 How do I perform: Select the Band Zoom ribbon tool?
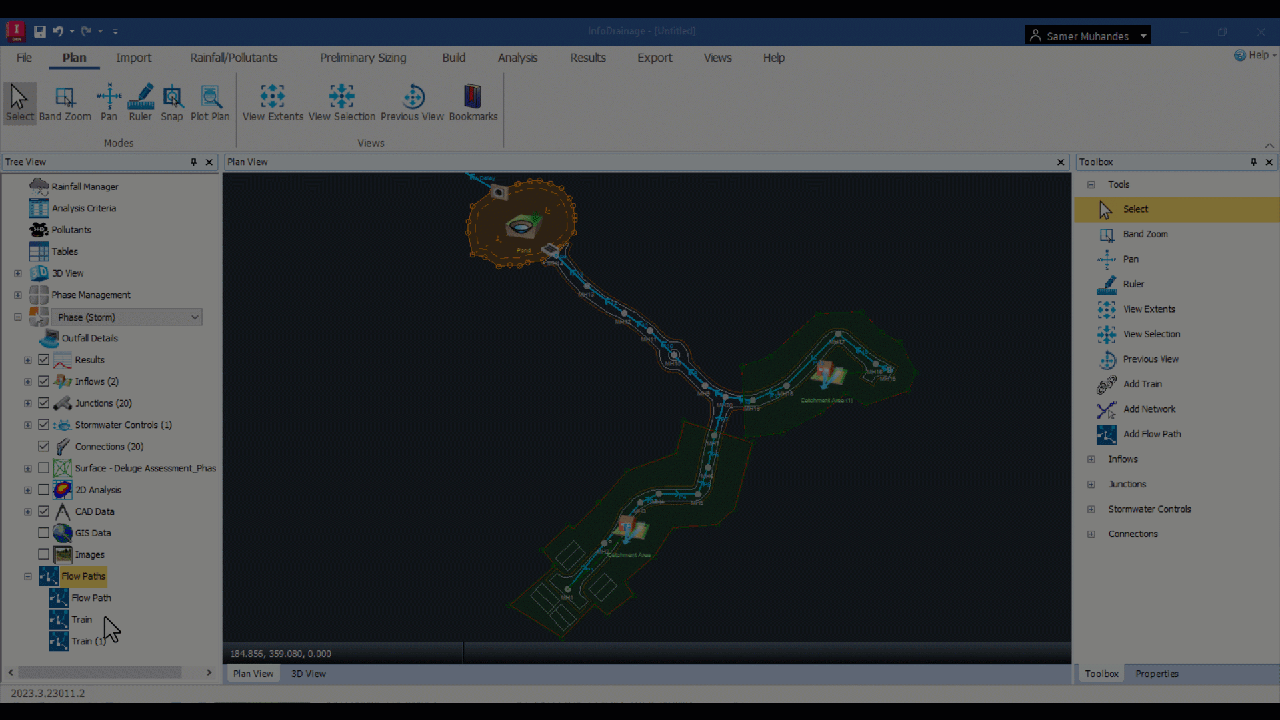65,104
